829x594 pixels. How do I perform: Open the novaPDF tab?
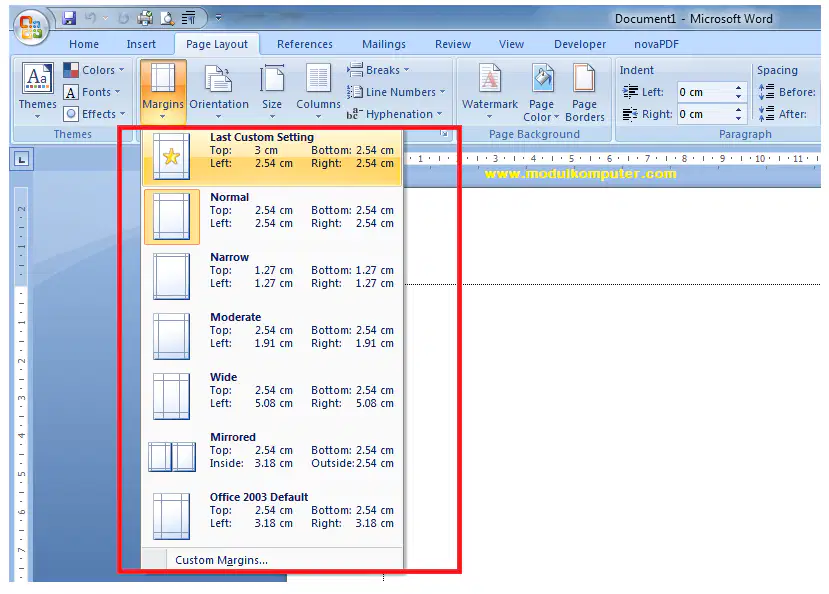(657, 44)
